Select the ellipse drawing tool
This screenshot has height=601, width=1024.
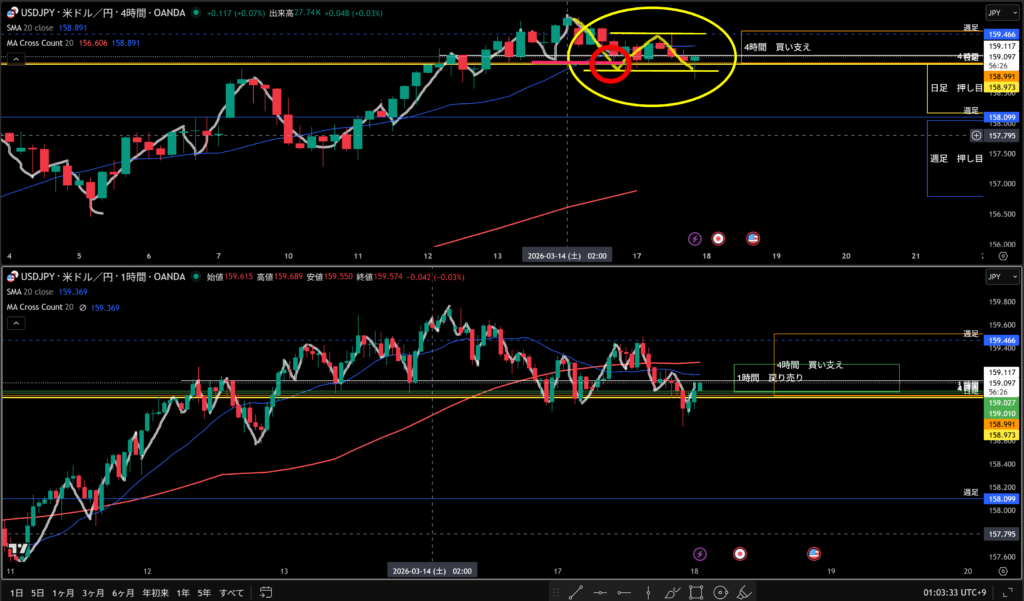[x=720, y=593]
